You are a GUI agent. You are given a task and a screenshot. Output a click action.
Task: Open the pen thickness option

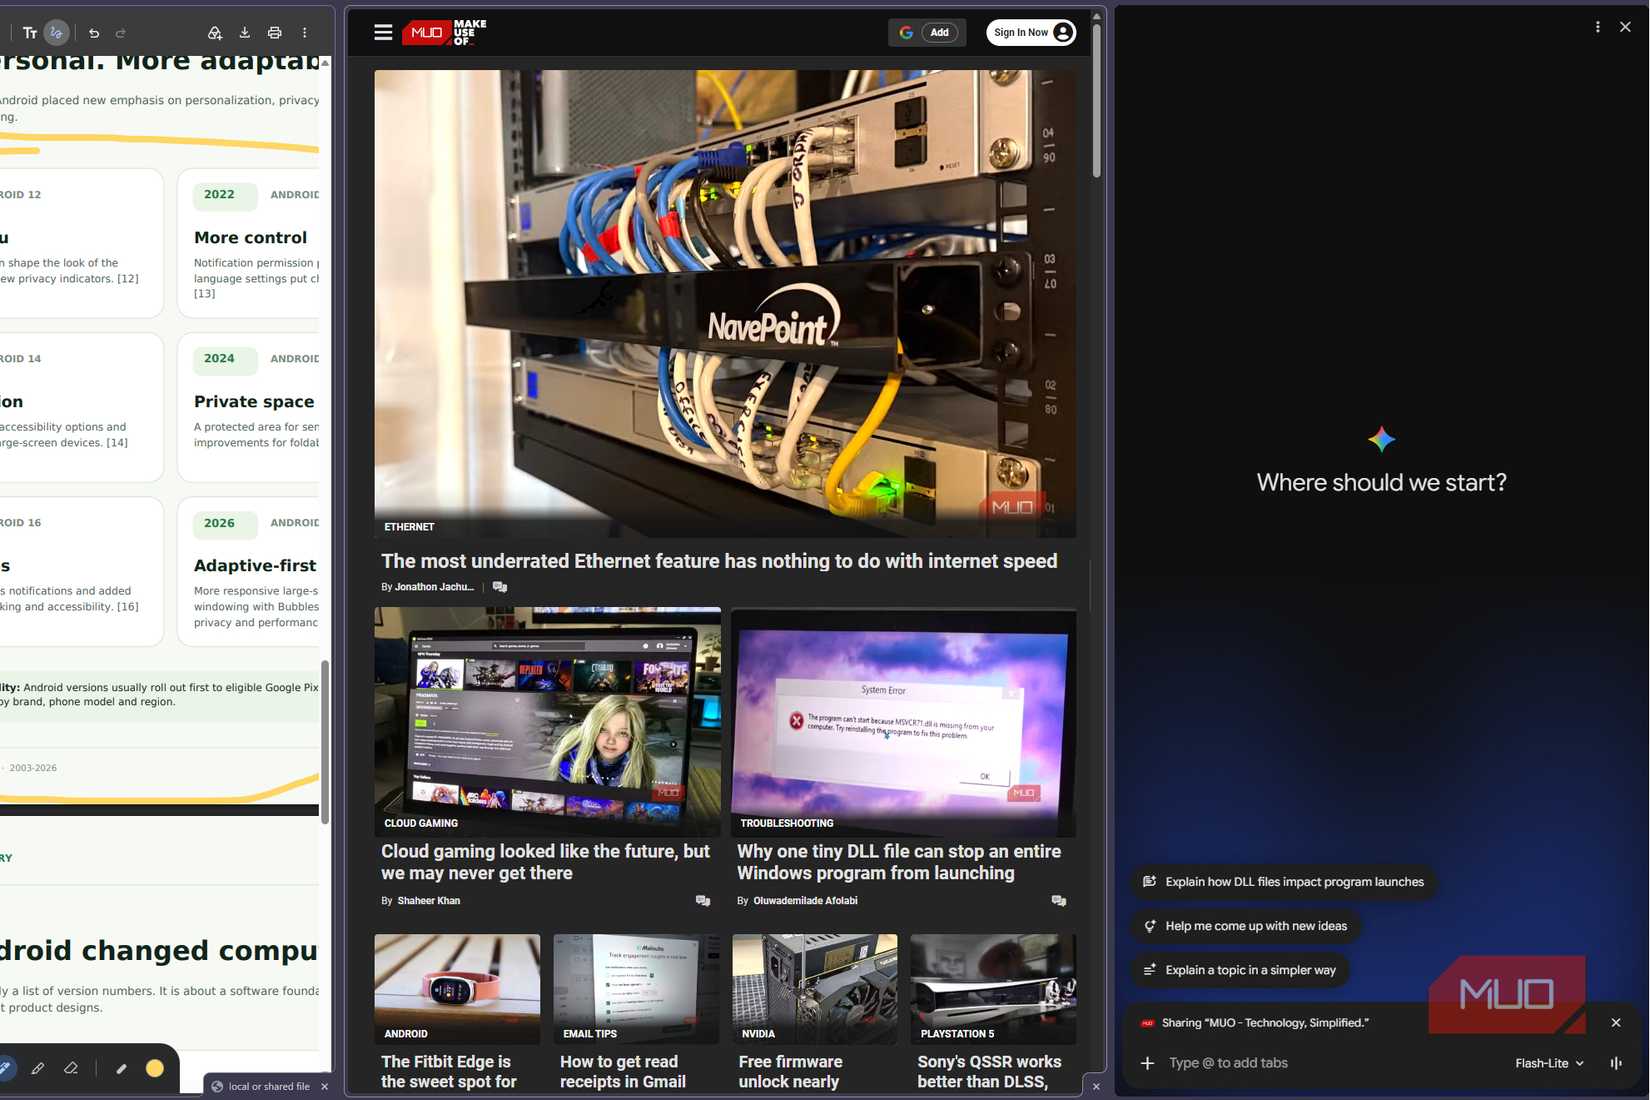coord(121,1069)
